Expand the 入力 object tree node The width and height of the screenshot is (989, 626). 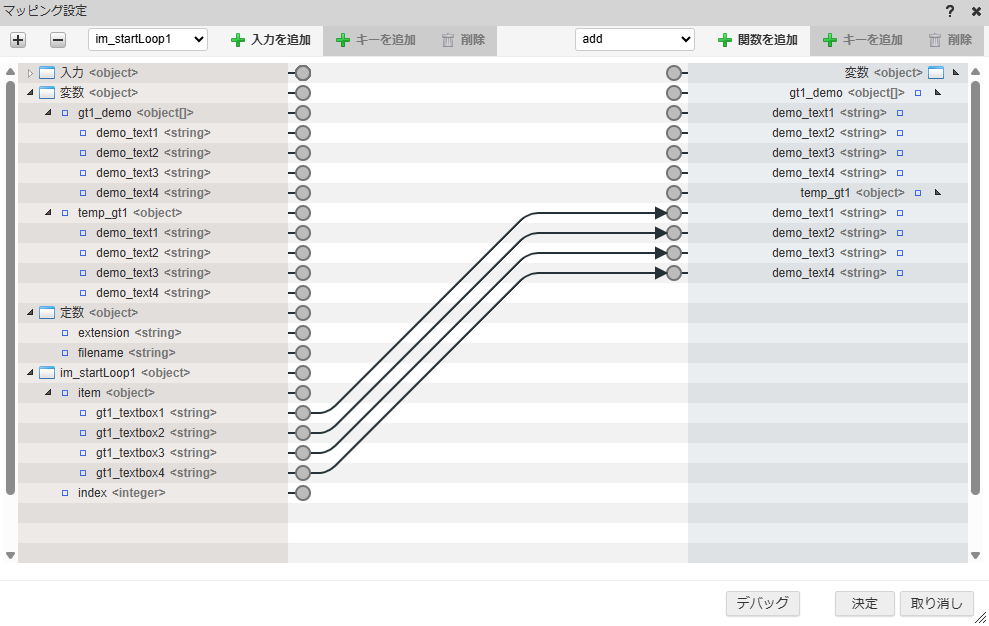click(30, 73)
